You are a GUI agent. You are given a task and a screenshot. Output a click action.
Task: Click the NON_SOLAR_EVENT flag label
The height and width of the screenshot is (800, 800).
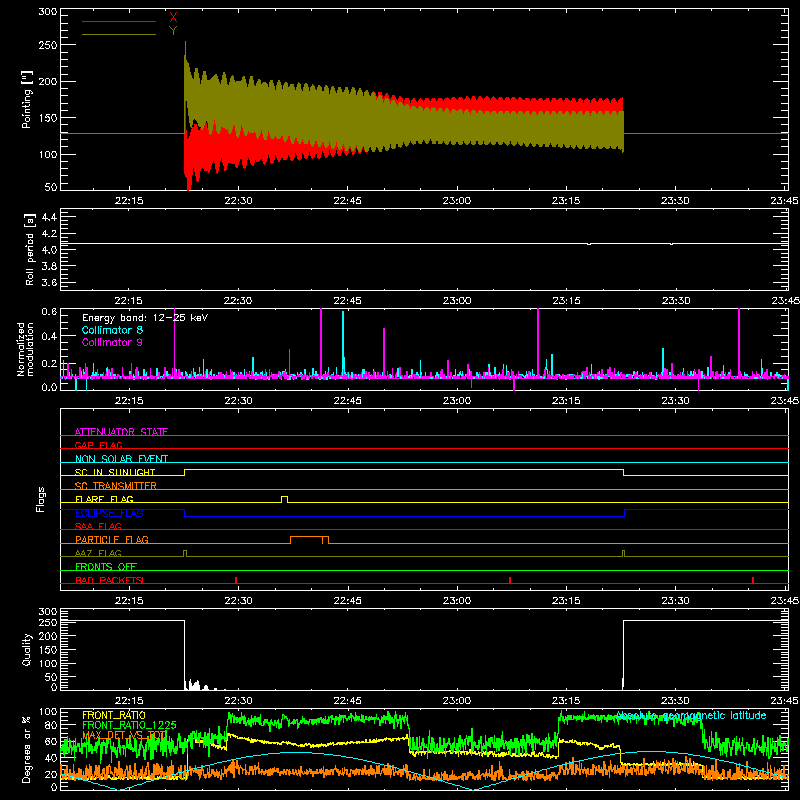pos(121,459)
